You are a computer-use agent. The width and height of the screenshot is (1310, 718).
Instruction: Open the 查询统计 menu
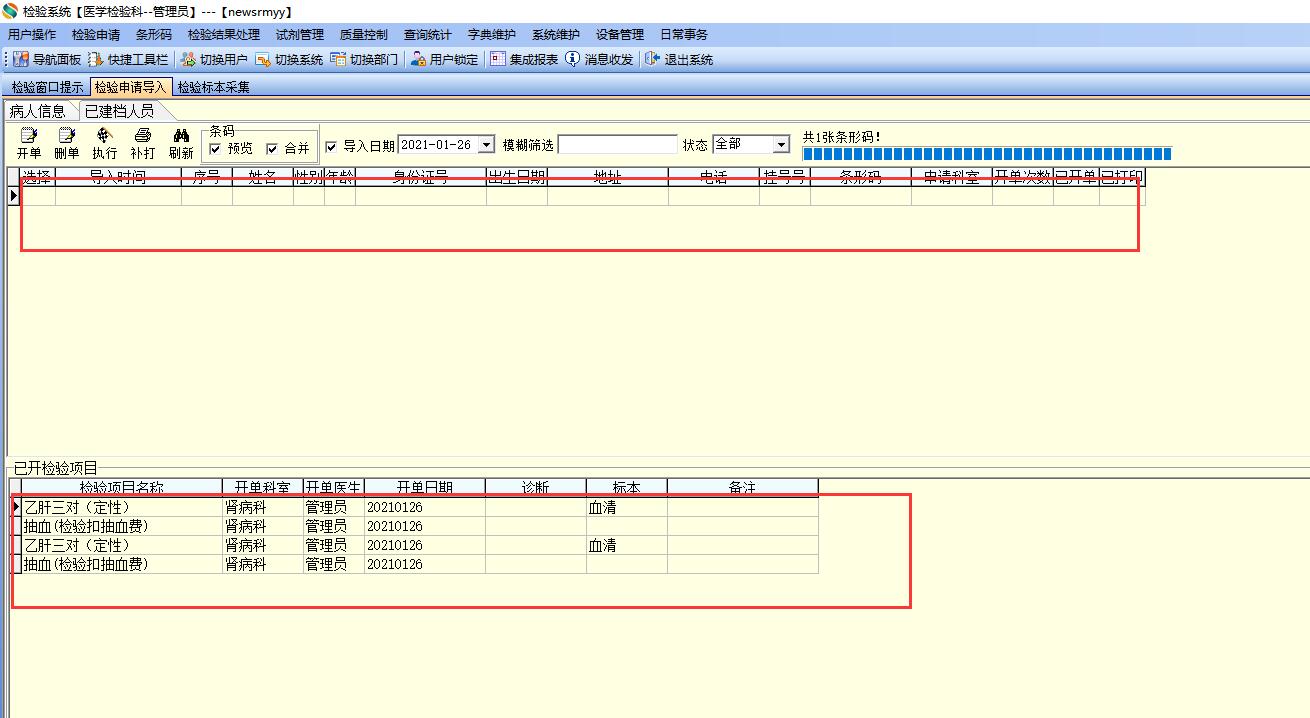tap(428, 35)
